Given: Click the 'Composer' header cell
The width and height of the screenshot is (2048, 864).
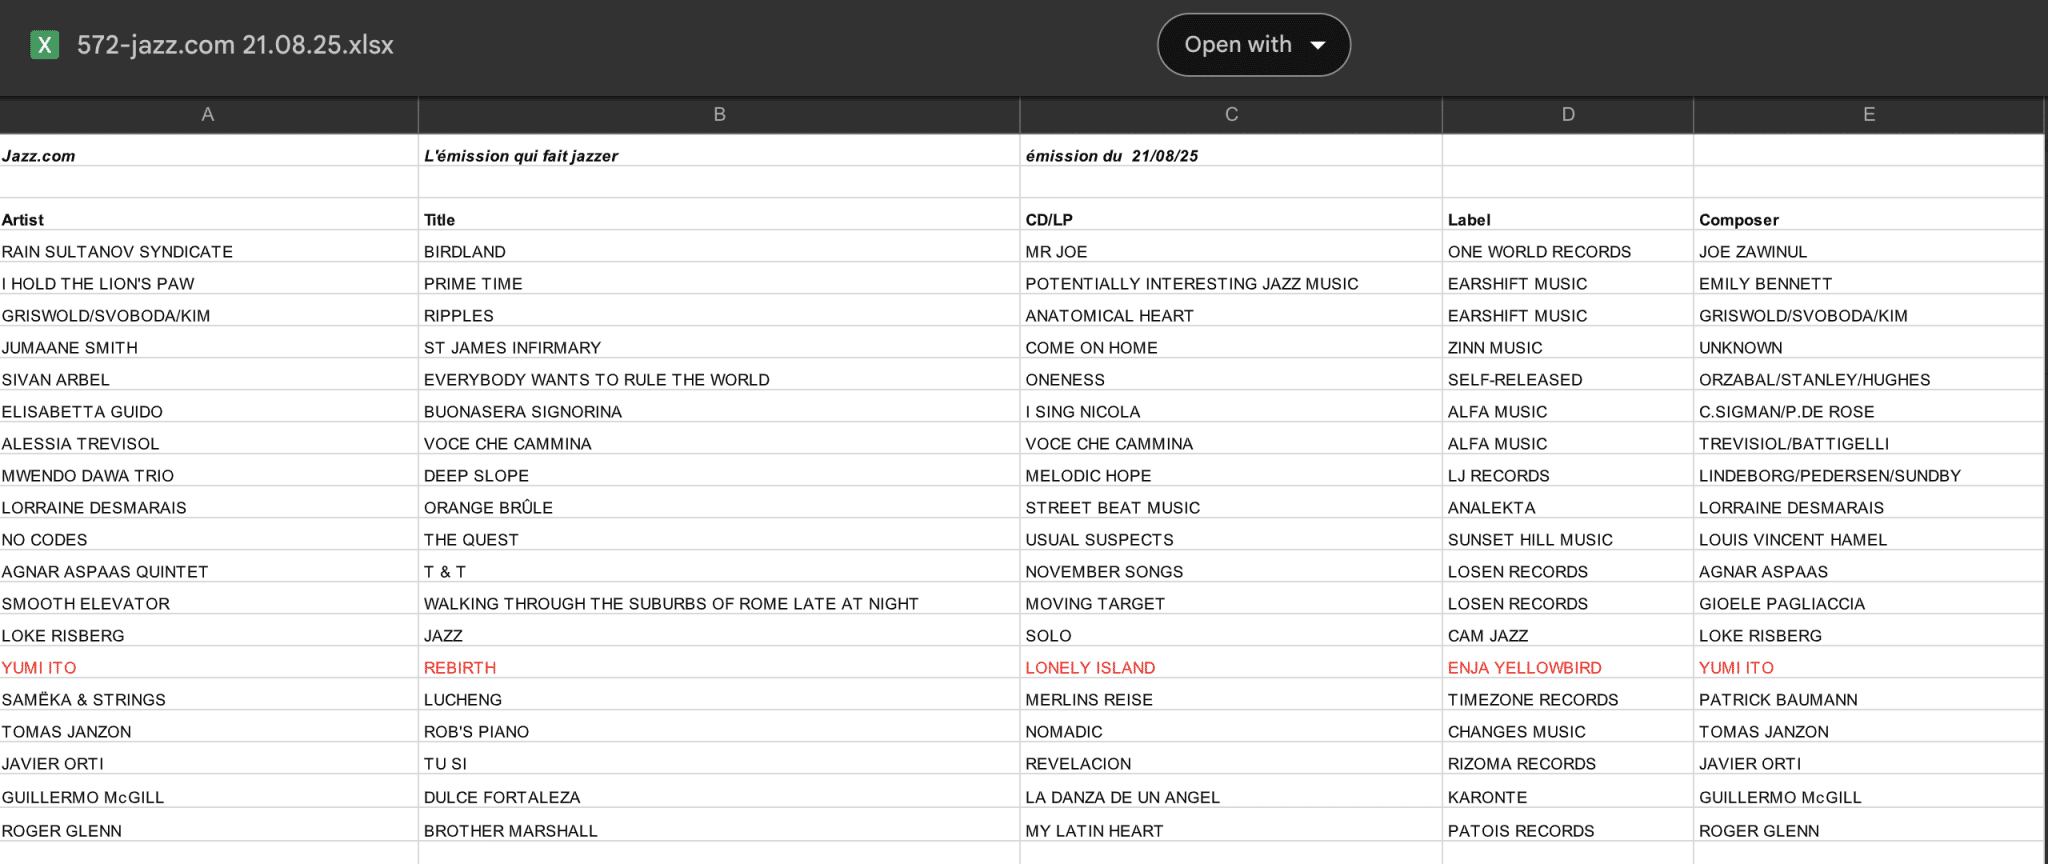Looking at the screenshot, I should click(1868, 215).
